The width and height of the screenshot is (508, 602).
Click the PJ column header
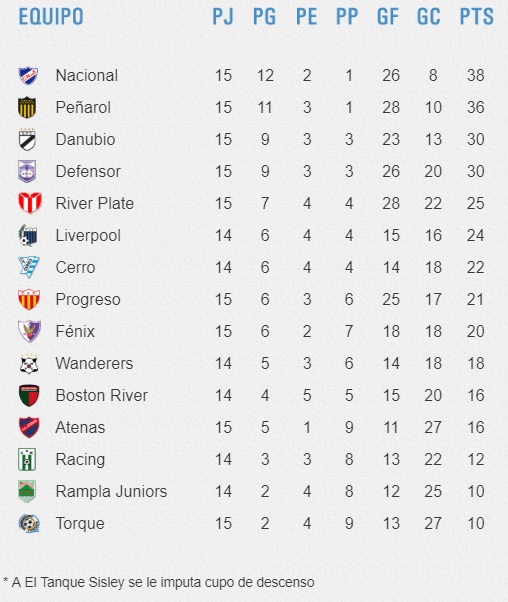(223, 17)
